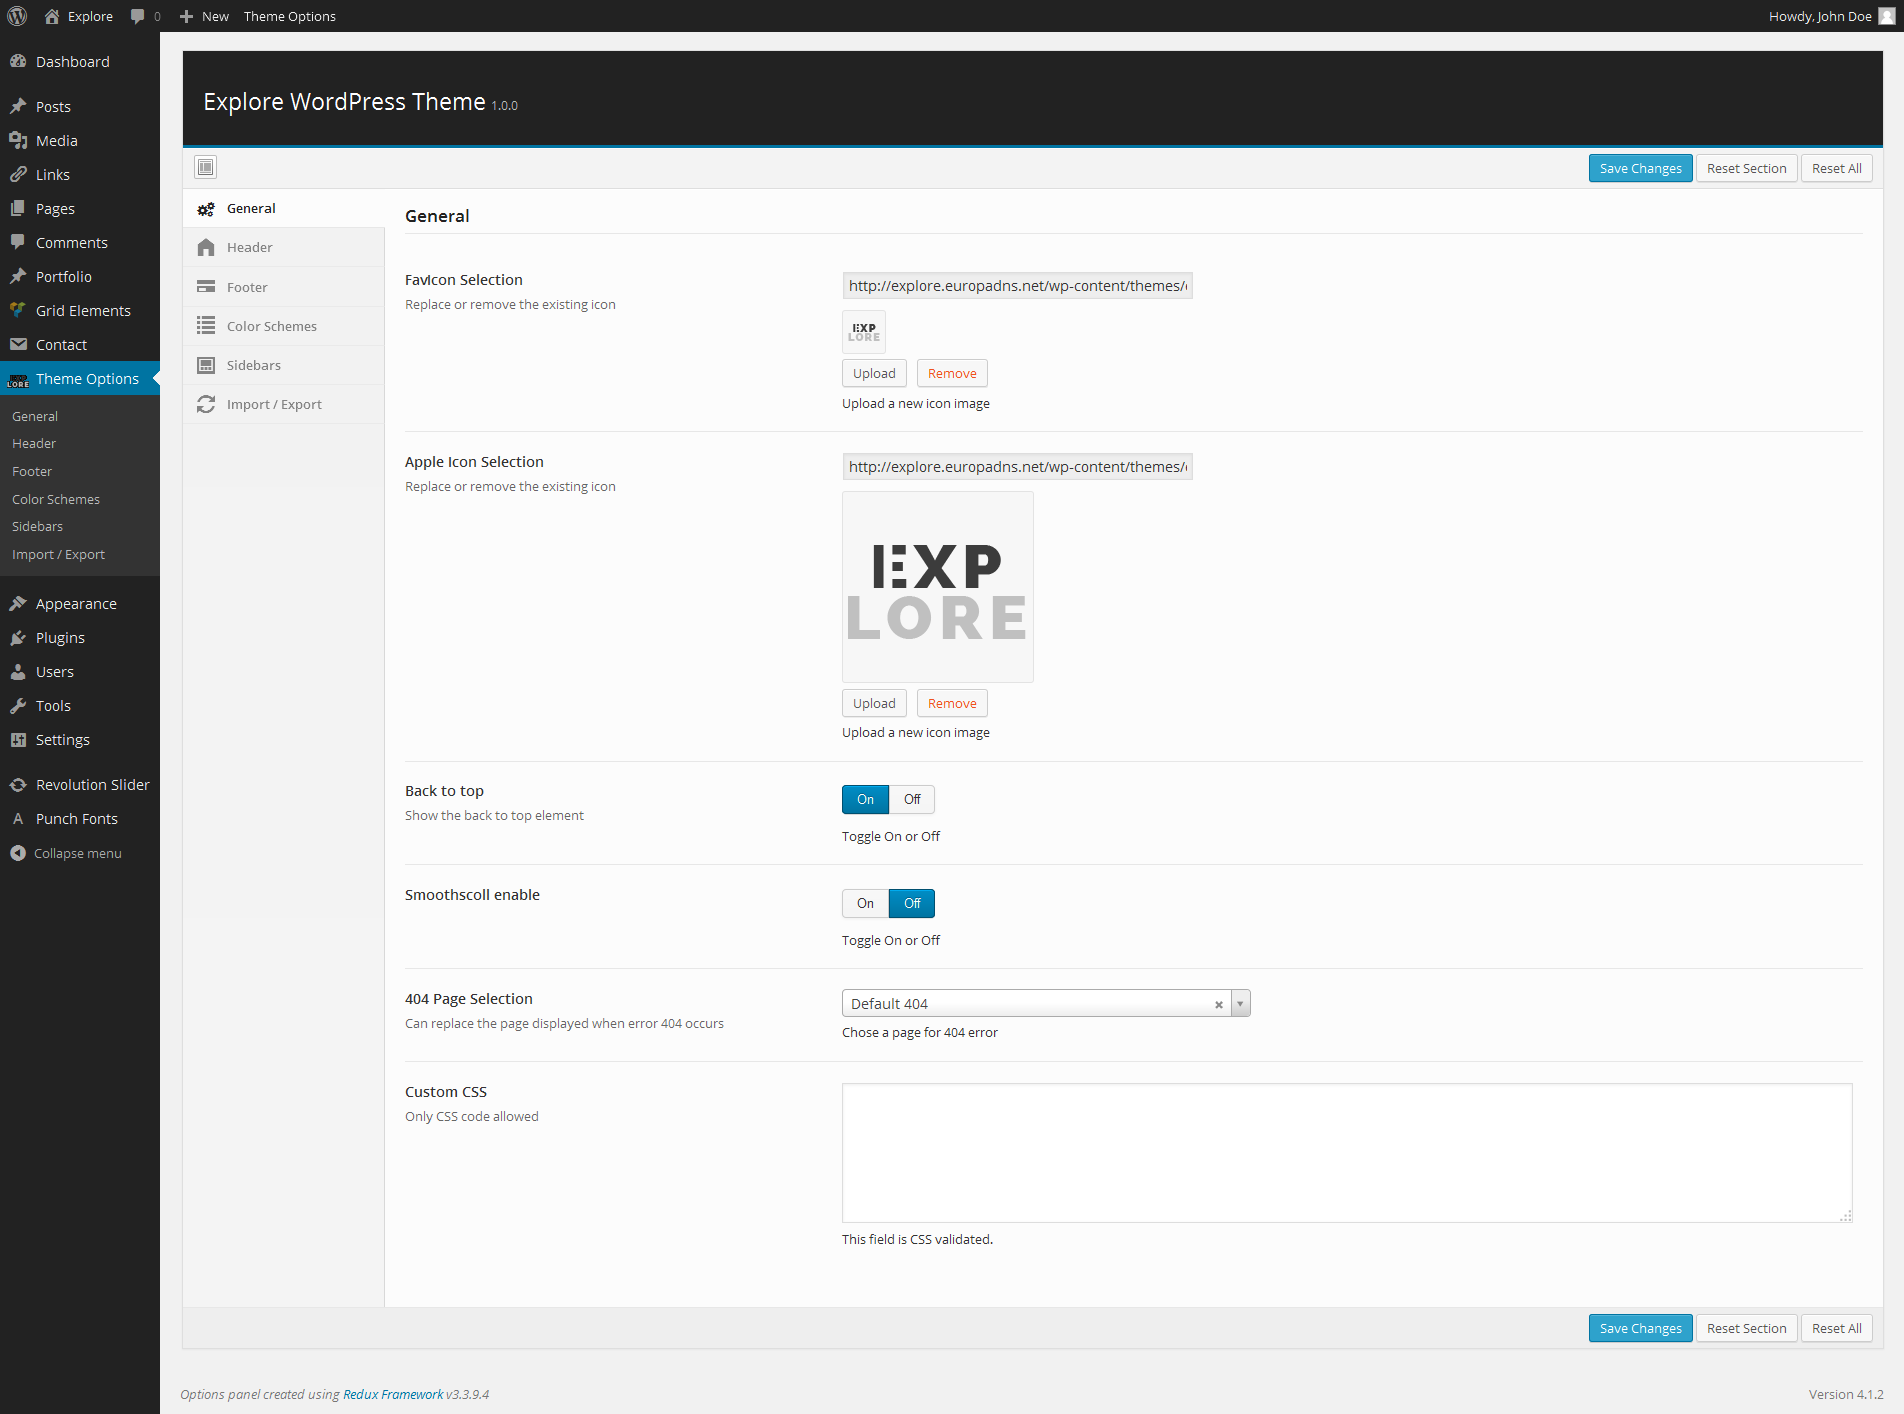Viewport: 1904px width, 1414px height.
Task: Open the Sidebars options tab
Action: coord(284,365)
